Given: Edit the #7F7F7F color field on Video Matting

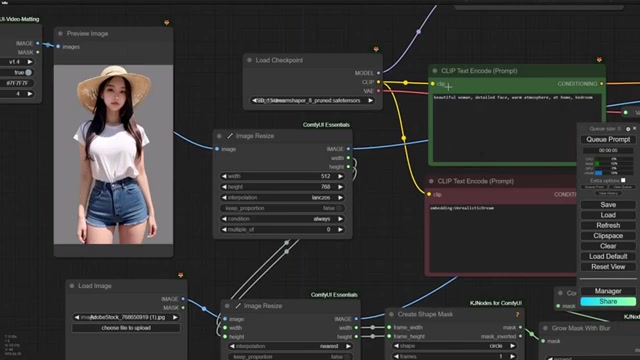Looking at the screenshot, I should point(17,83).
